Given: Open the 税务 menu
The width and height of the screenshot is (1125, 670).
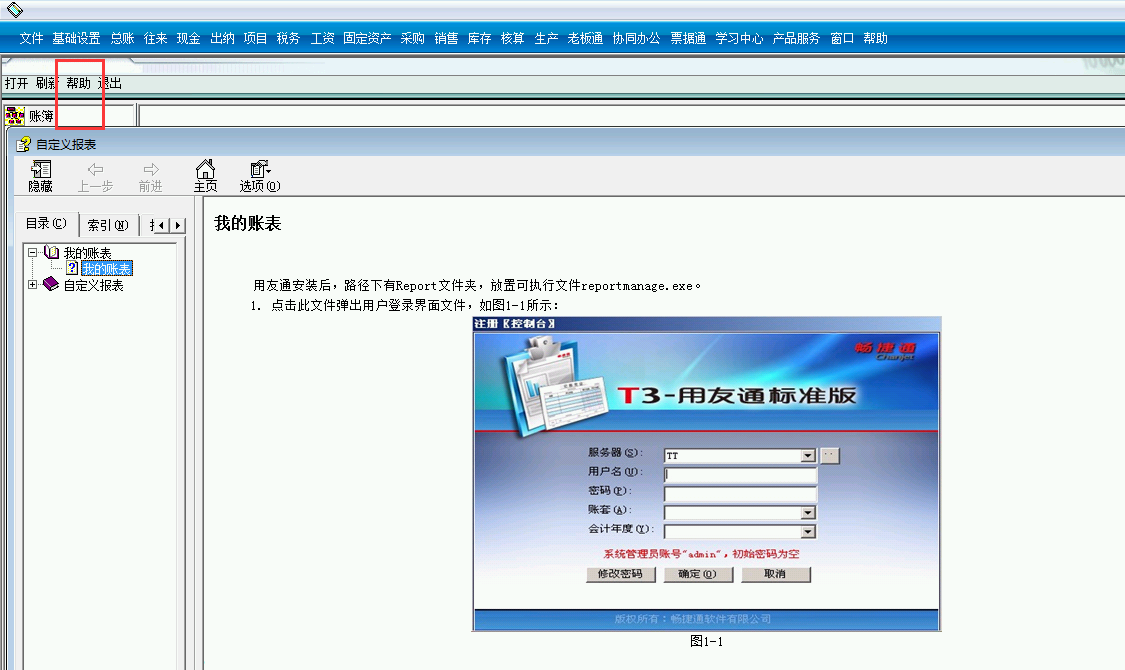Looking at the screenshot, I should point(288,39).
